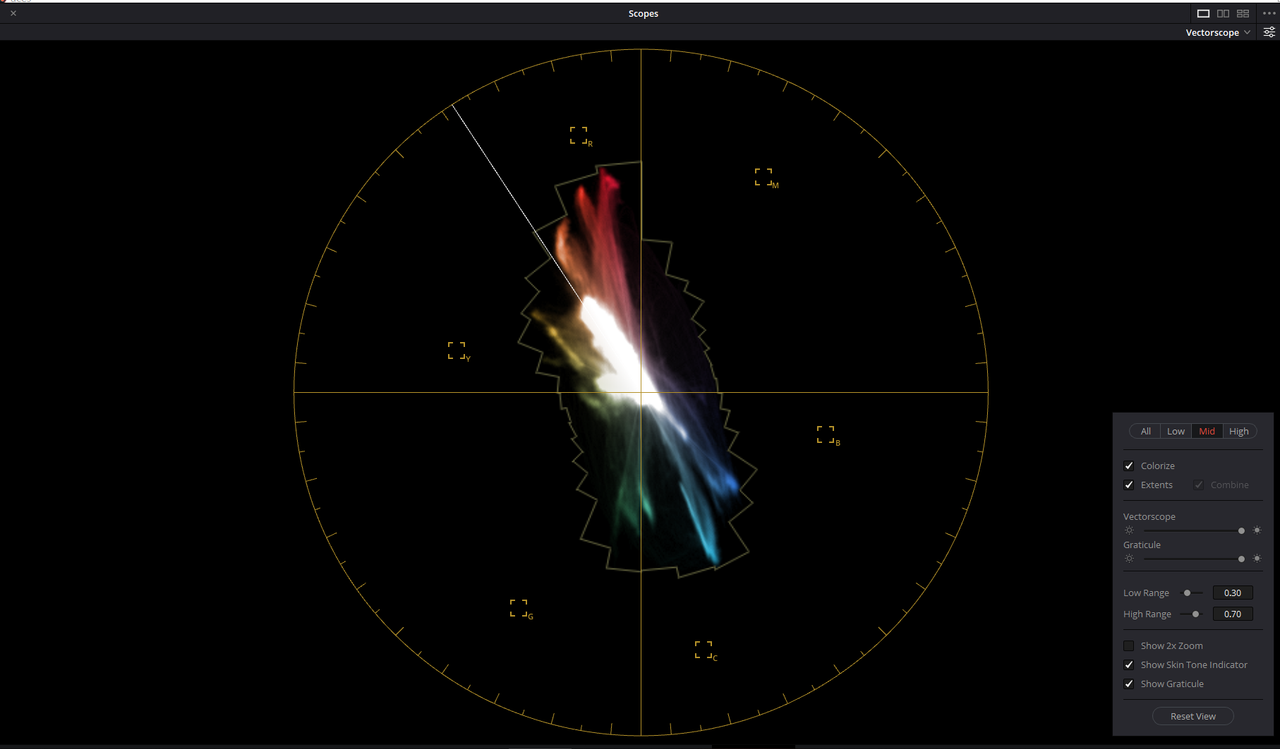Click the Low Range slider handle

(x=1187, y=593)
